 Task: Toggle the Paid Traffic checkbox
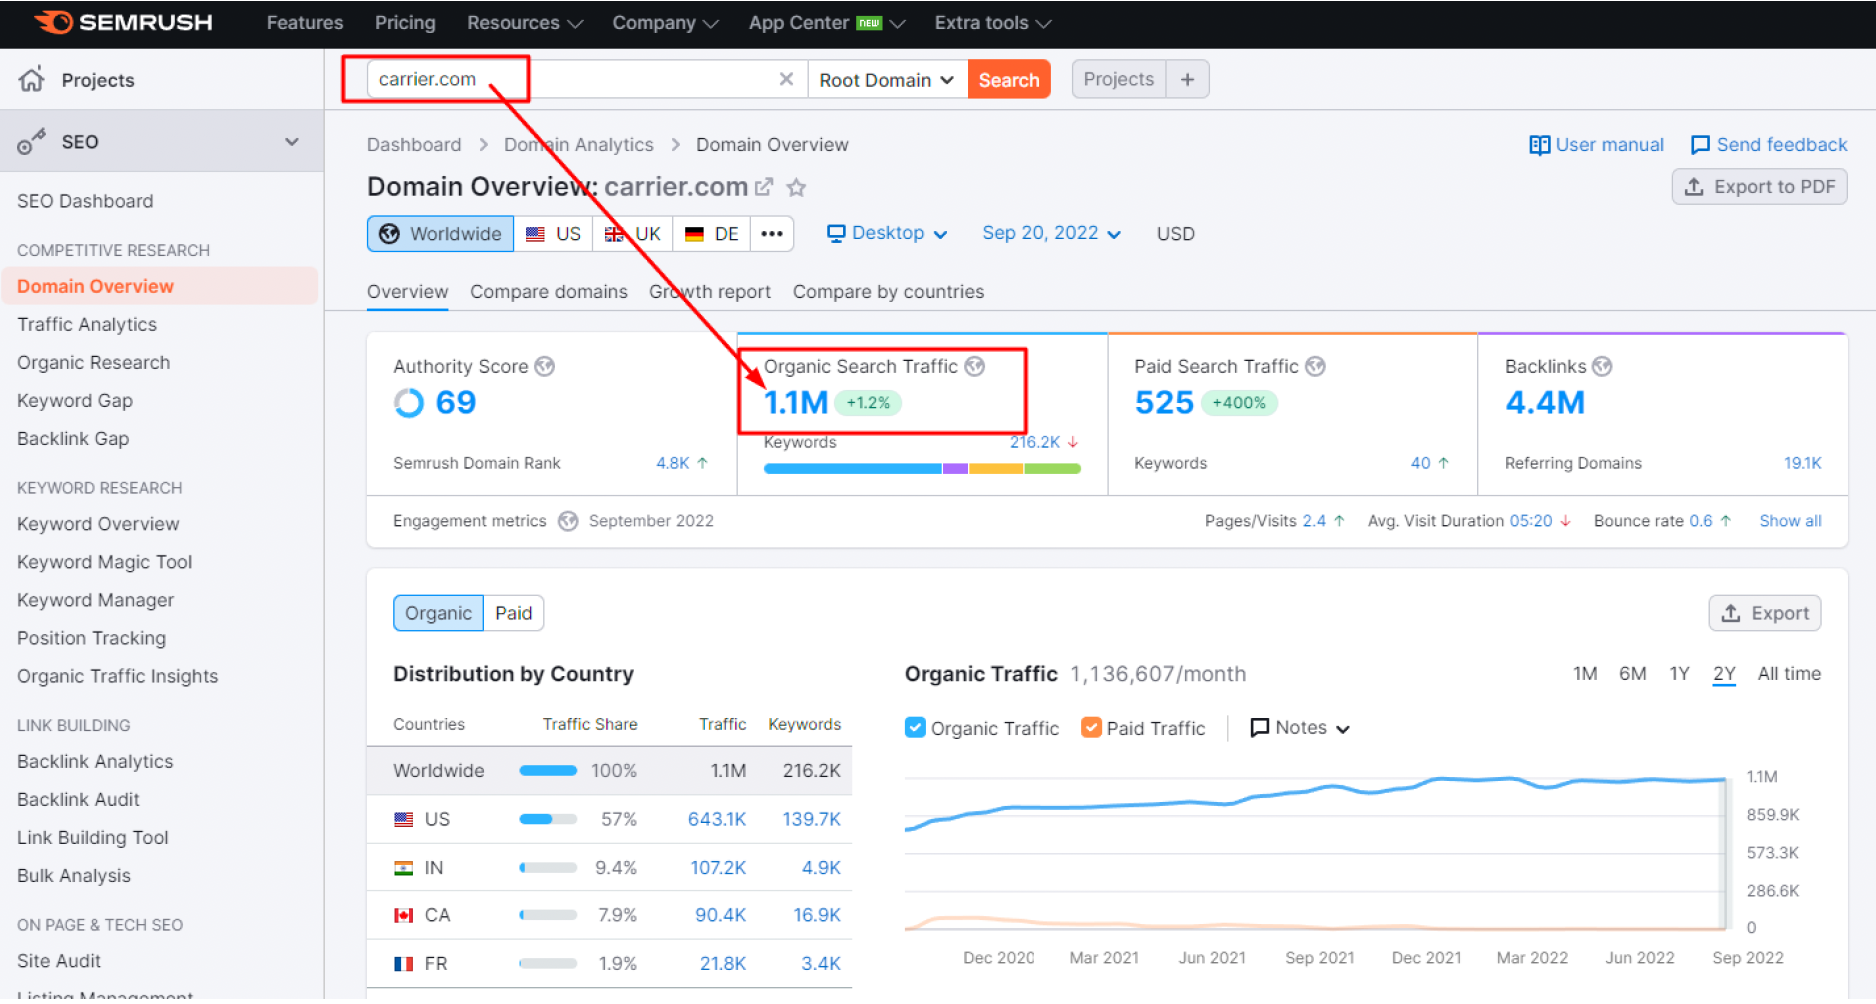click(1091, 728)
